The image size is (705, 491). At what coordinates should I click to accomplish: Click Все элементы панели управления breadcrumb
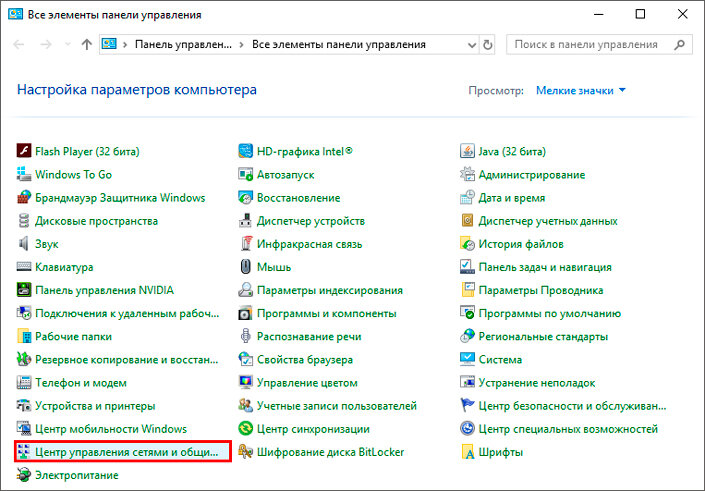(339, 45)
